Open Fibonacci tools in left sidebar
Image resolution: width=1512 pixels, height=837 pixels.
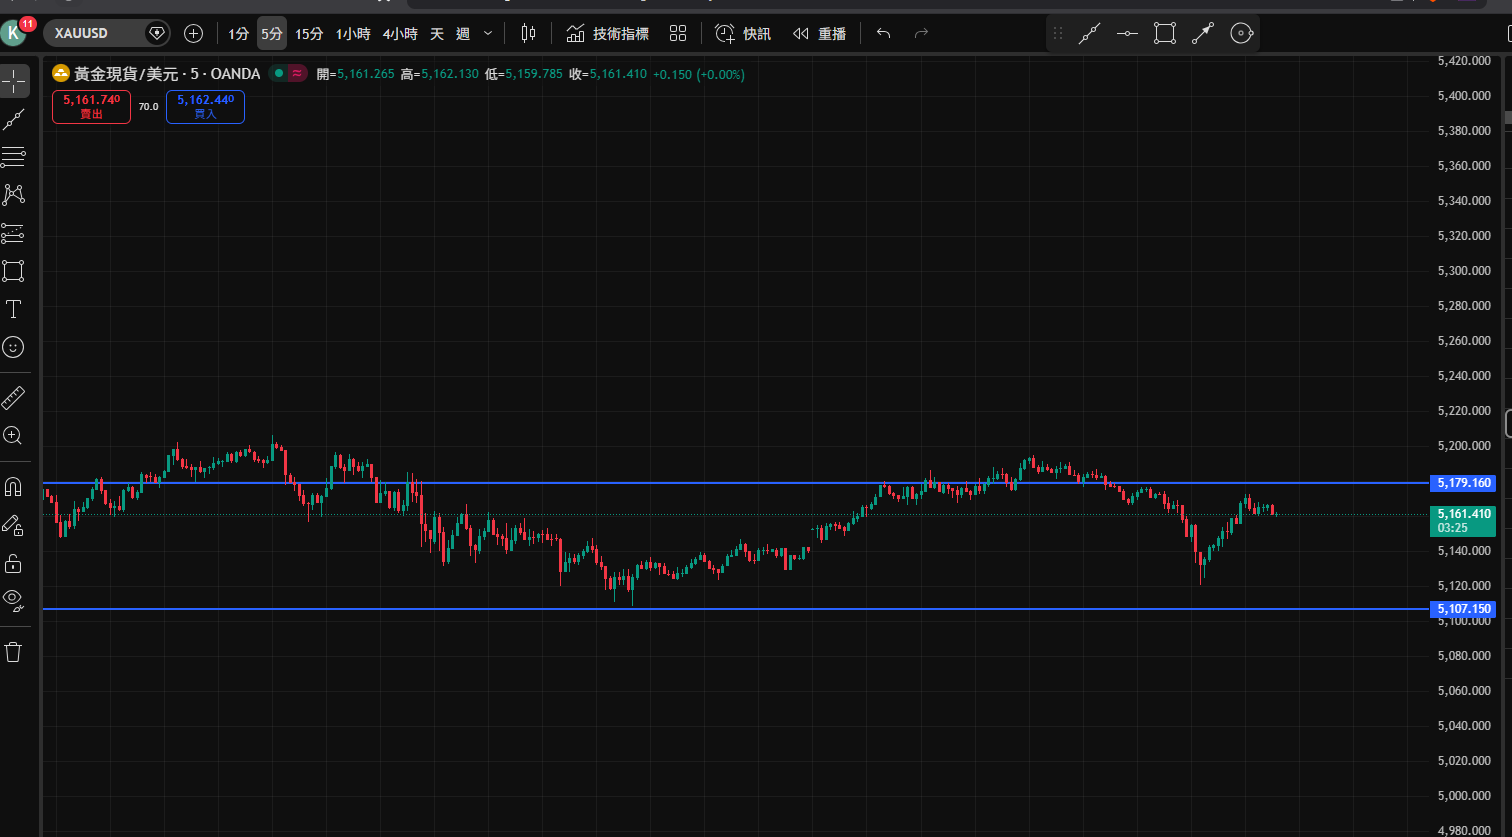[x=14, y=157]
